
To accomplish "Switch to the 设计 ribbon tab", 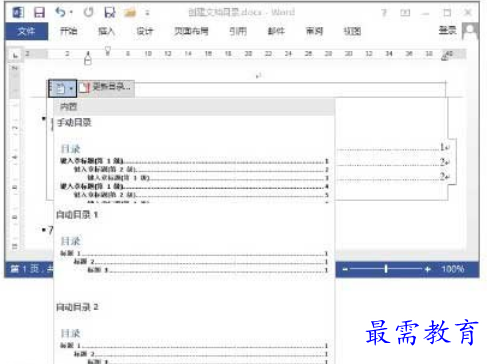I will pos(145,31).
